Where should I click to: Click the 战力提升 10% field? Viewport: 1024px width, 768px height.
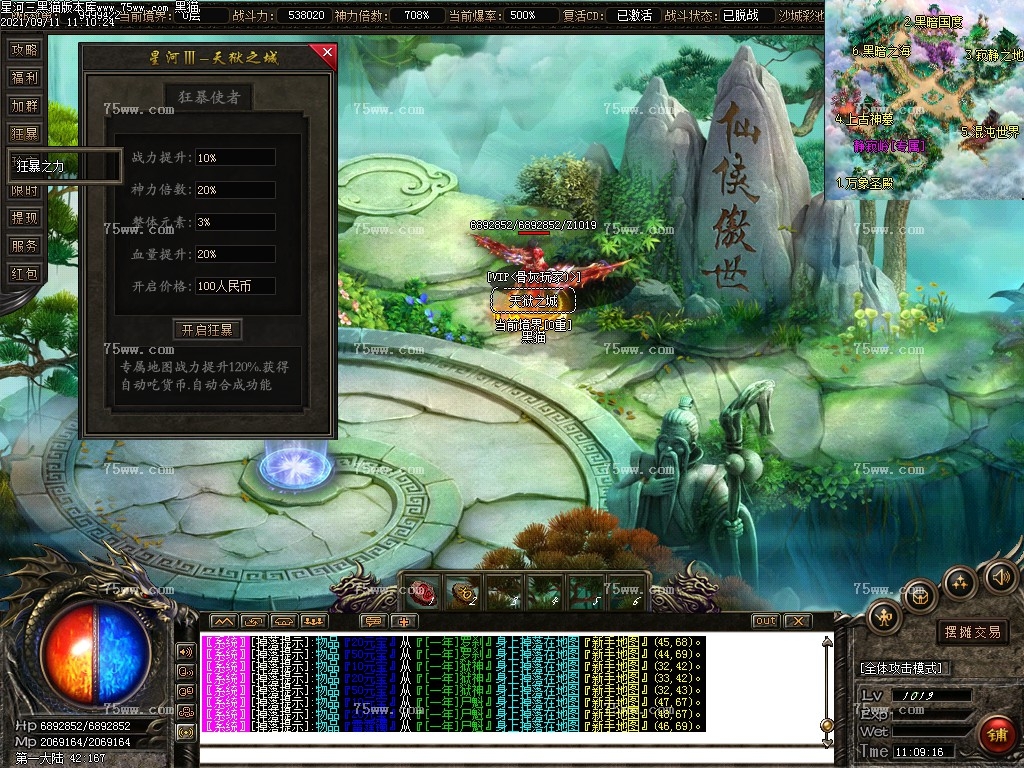[x=235, y=157]
